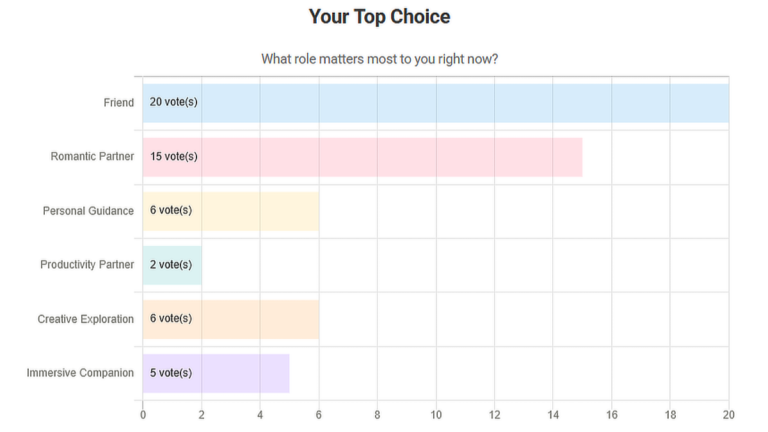Click the purple Immersive Companion bar
Viewport: 768px width, 432px height.
216,373
